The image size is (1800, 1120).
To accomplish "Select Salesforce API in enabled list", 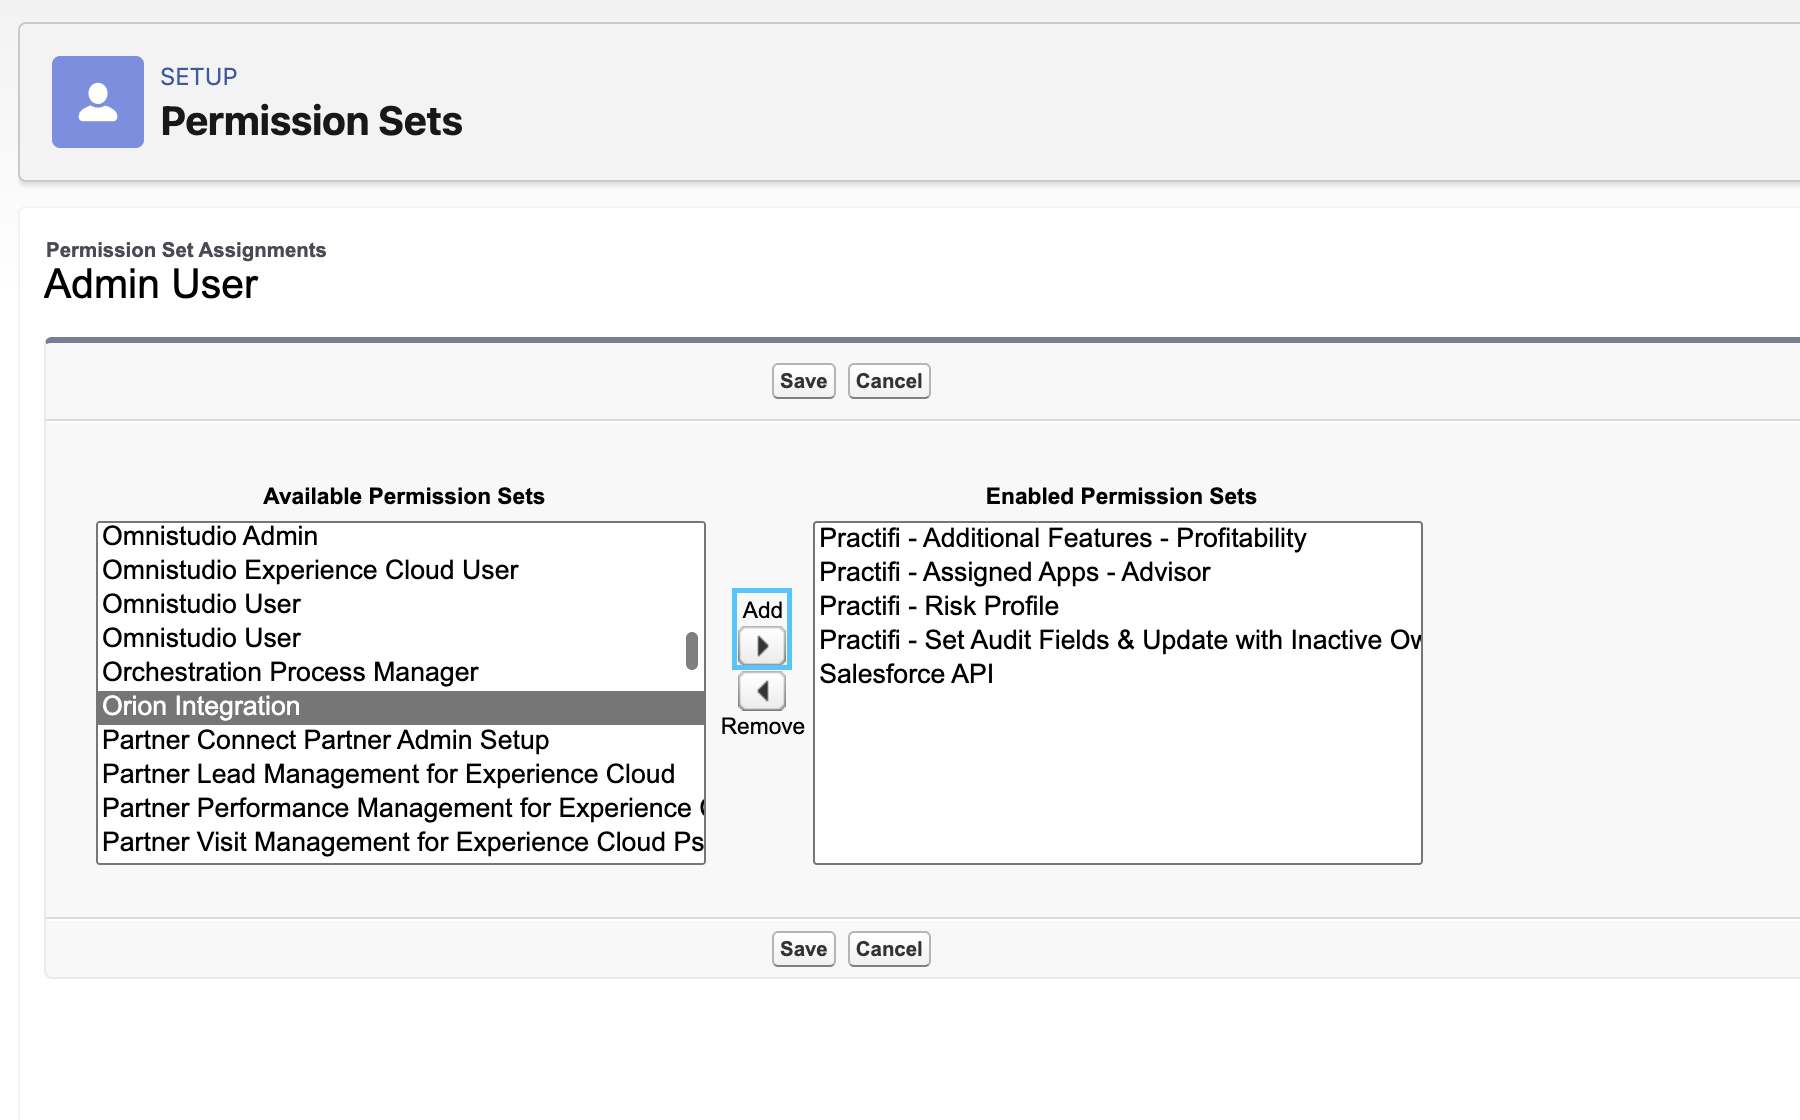I will click(x=1118, y=674).
